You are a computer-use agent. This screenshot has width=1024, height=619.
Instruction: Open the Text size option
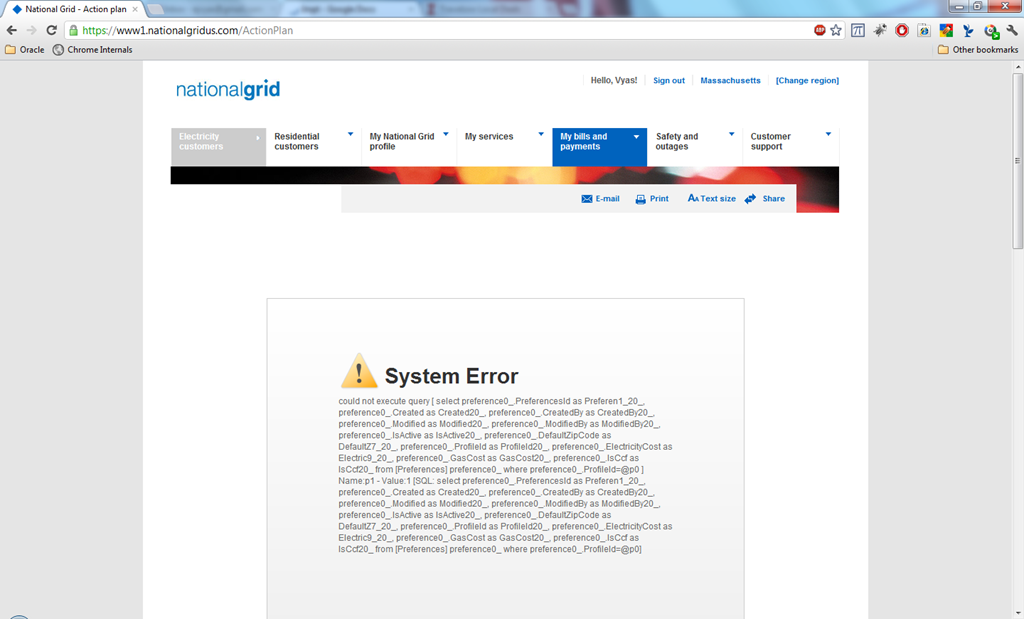click(x=711, y=198)
